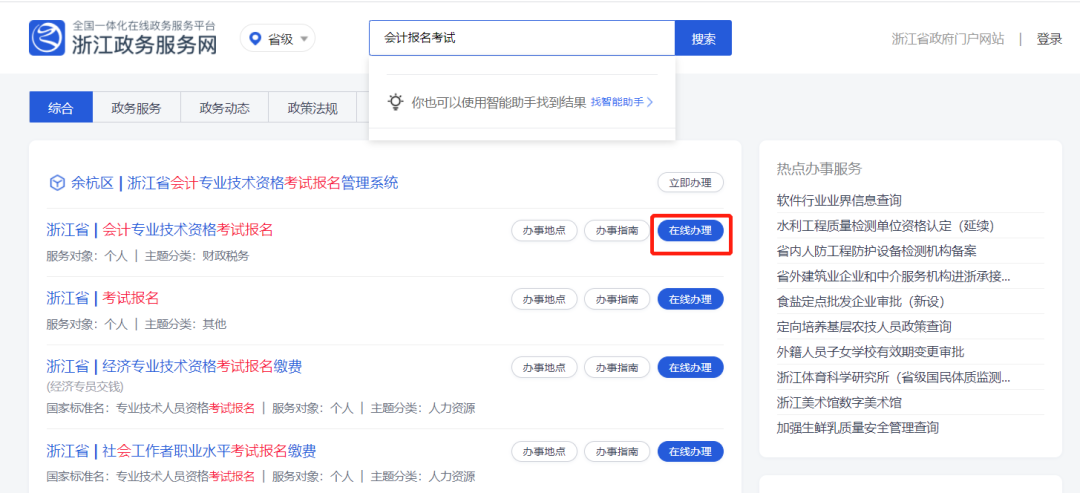Click the 登录 link
The width and height of the screenshot is (1080, 493).
[1049, 39]
